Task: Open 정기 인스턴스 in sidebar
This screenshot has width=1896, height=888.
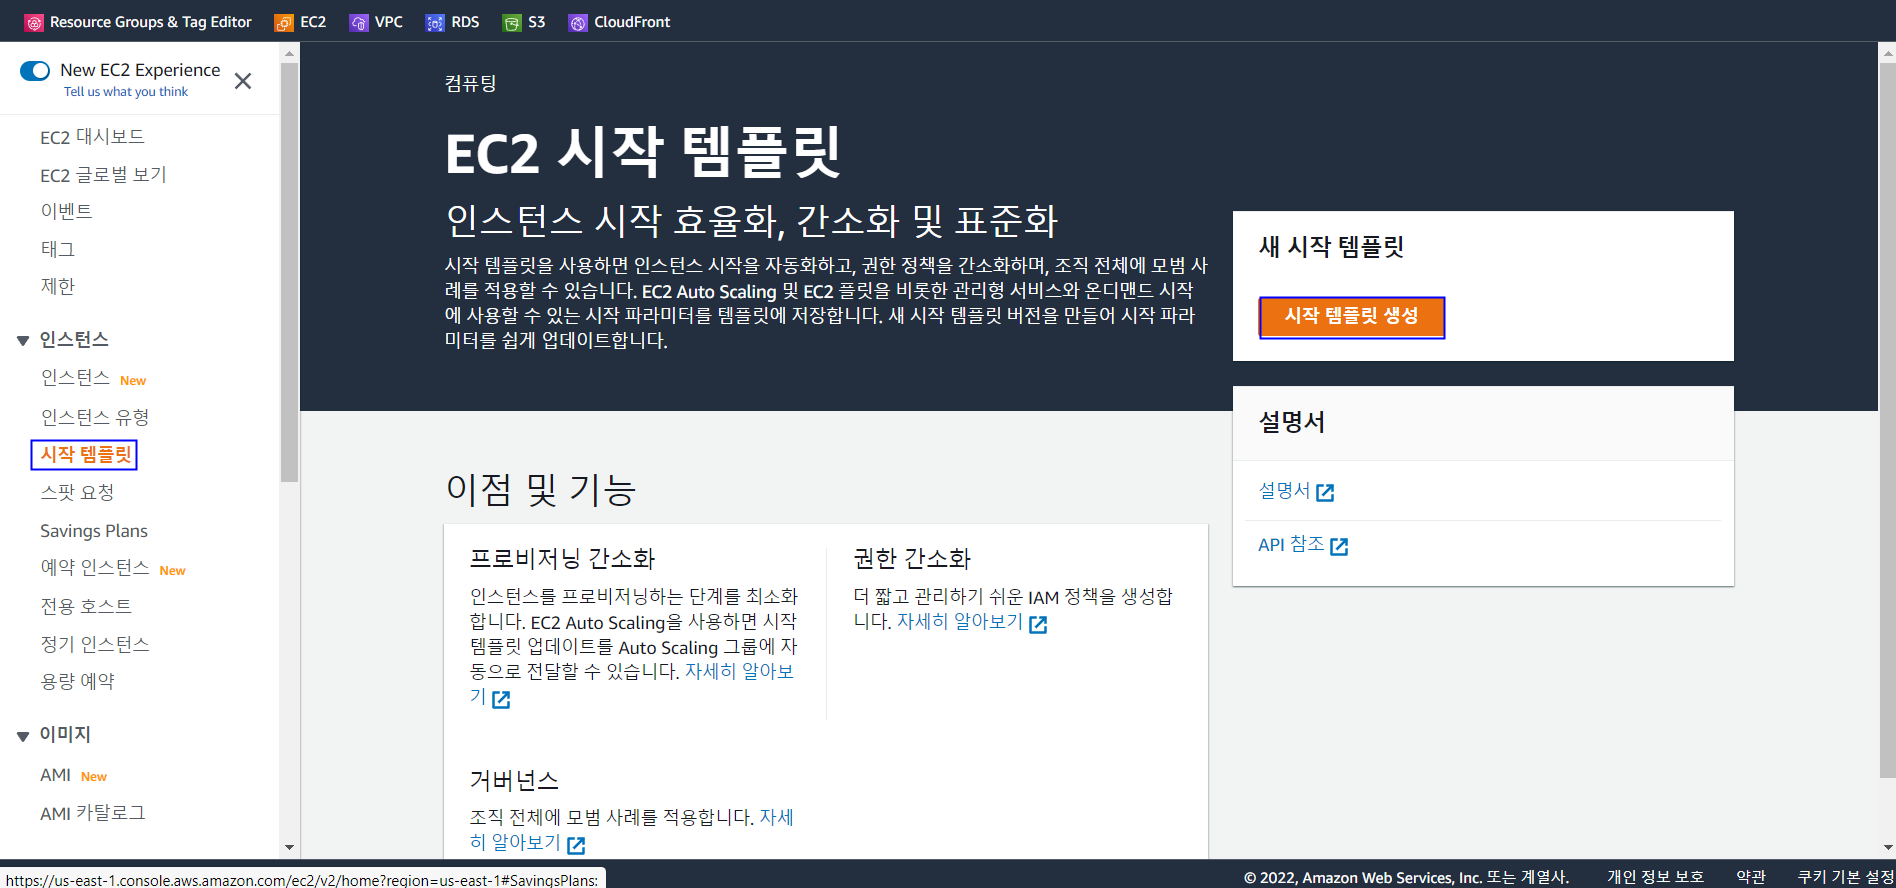Action: tap(94, 644)
